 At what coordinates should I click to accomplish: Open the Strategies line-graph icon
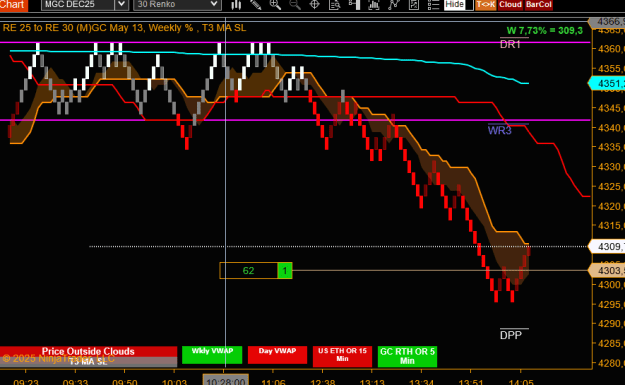coord(394,4)
